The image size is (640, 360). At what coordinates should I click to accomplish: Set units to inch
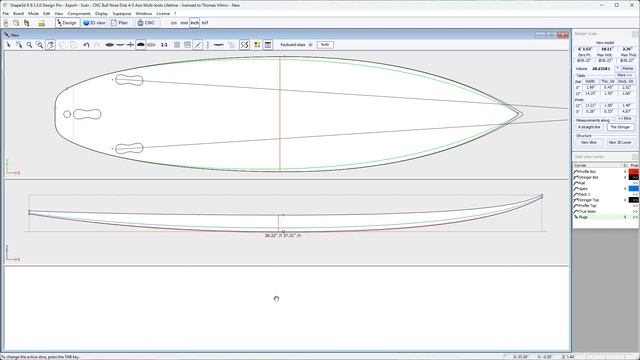pos(195,23)
